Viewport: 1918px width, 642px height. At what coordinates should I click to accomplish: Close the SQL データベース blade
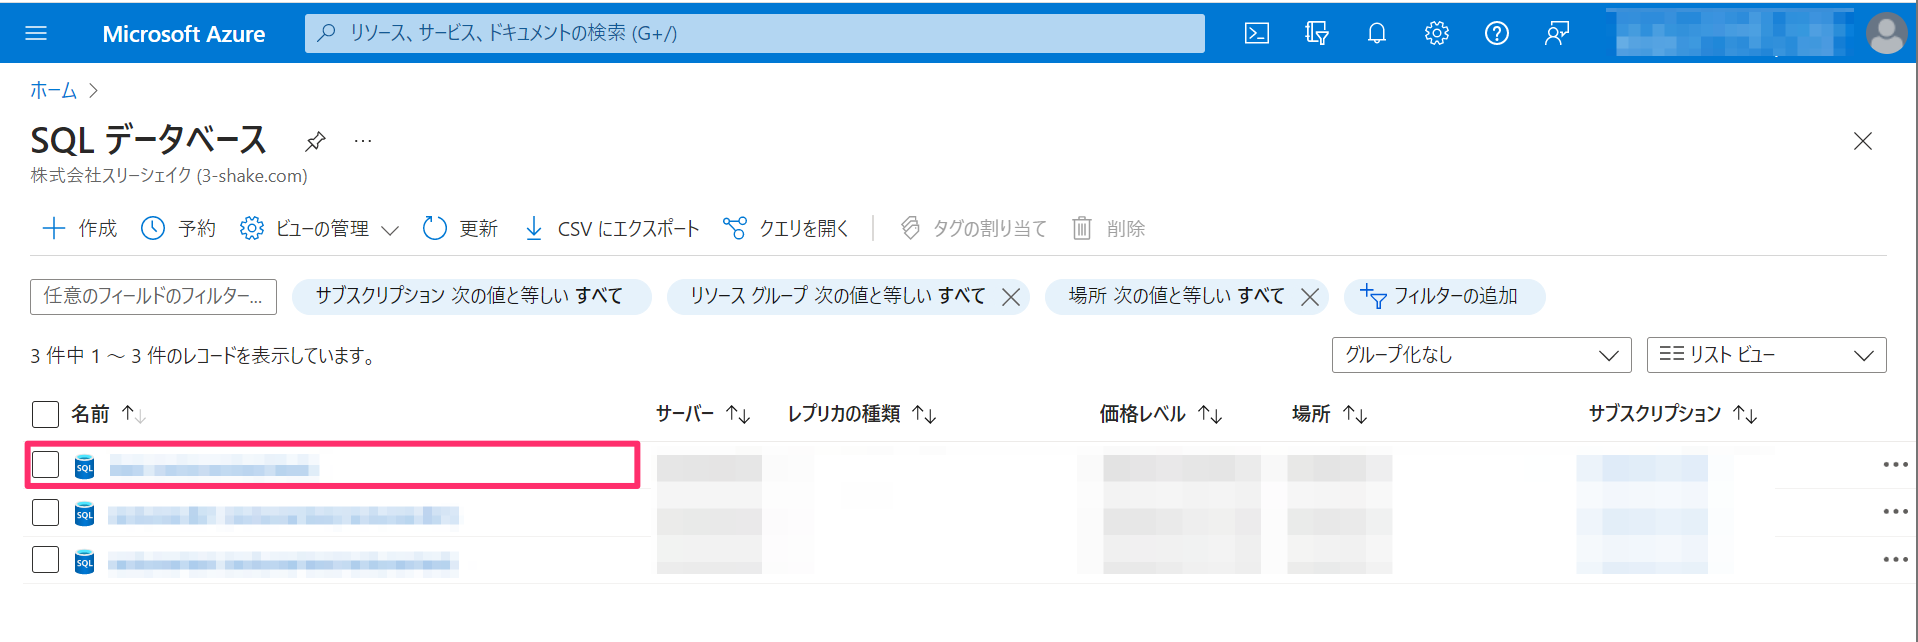point(1862,141)
